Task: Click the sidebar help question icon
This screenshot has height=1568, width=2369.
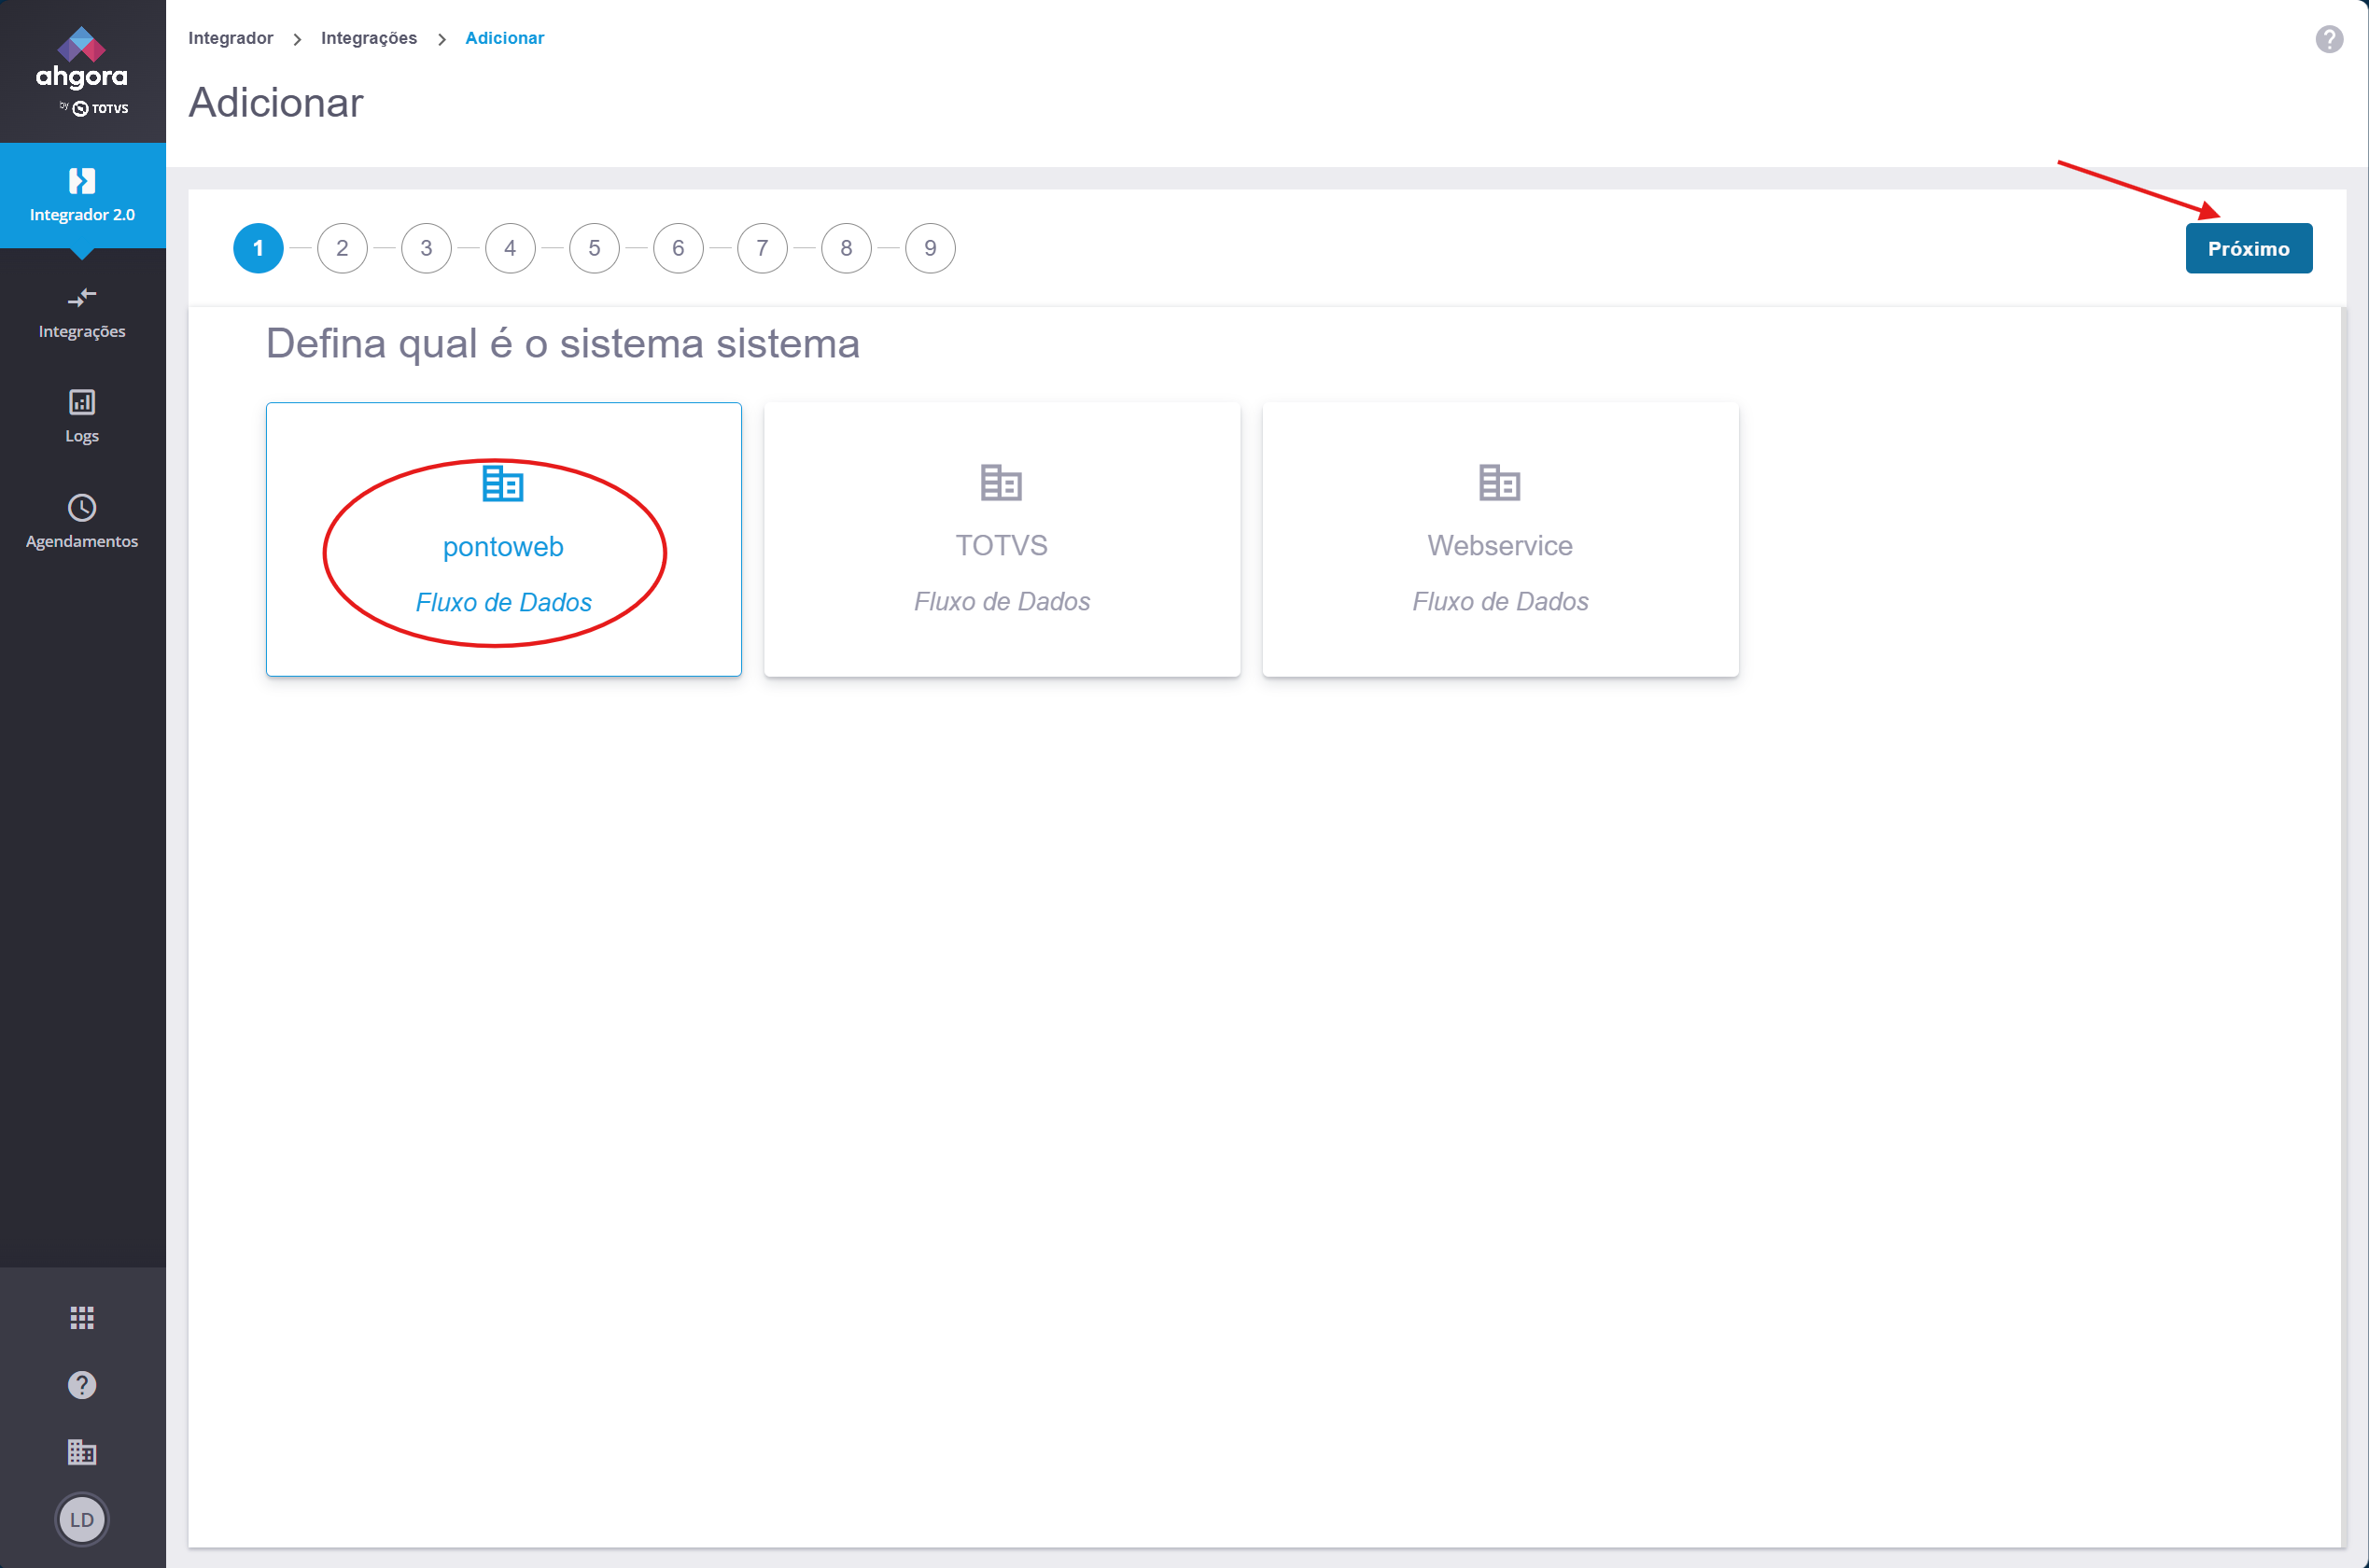Action: [82, 1385]
